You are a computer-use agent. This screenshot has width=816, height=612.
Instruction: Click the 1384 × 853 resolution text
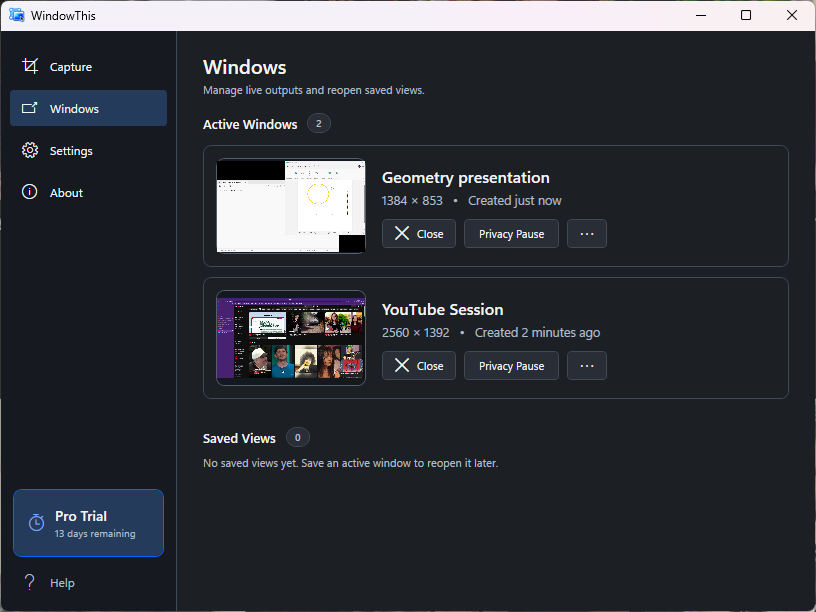(412, 201)
